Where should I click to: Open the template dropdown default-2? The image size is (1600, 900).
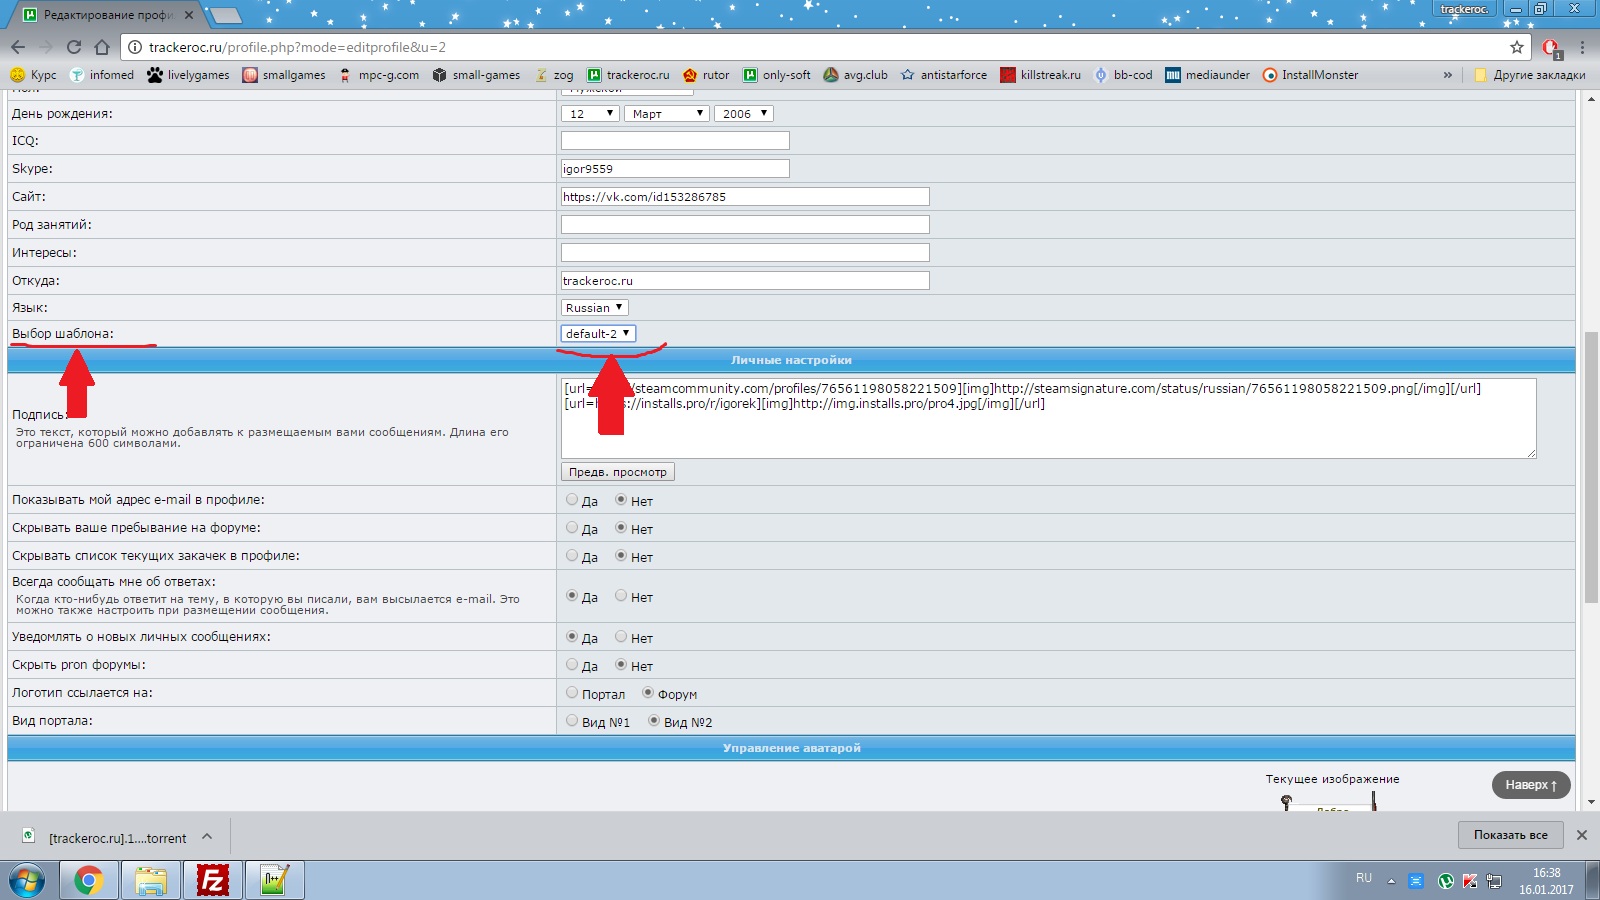598,333
